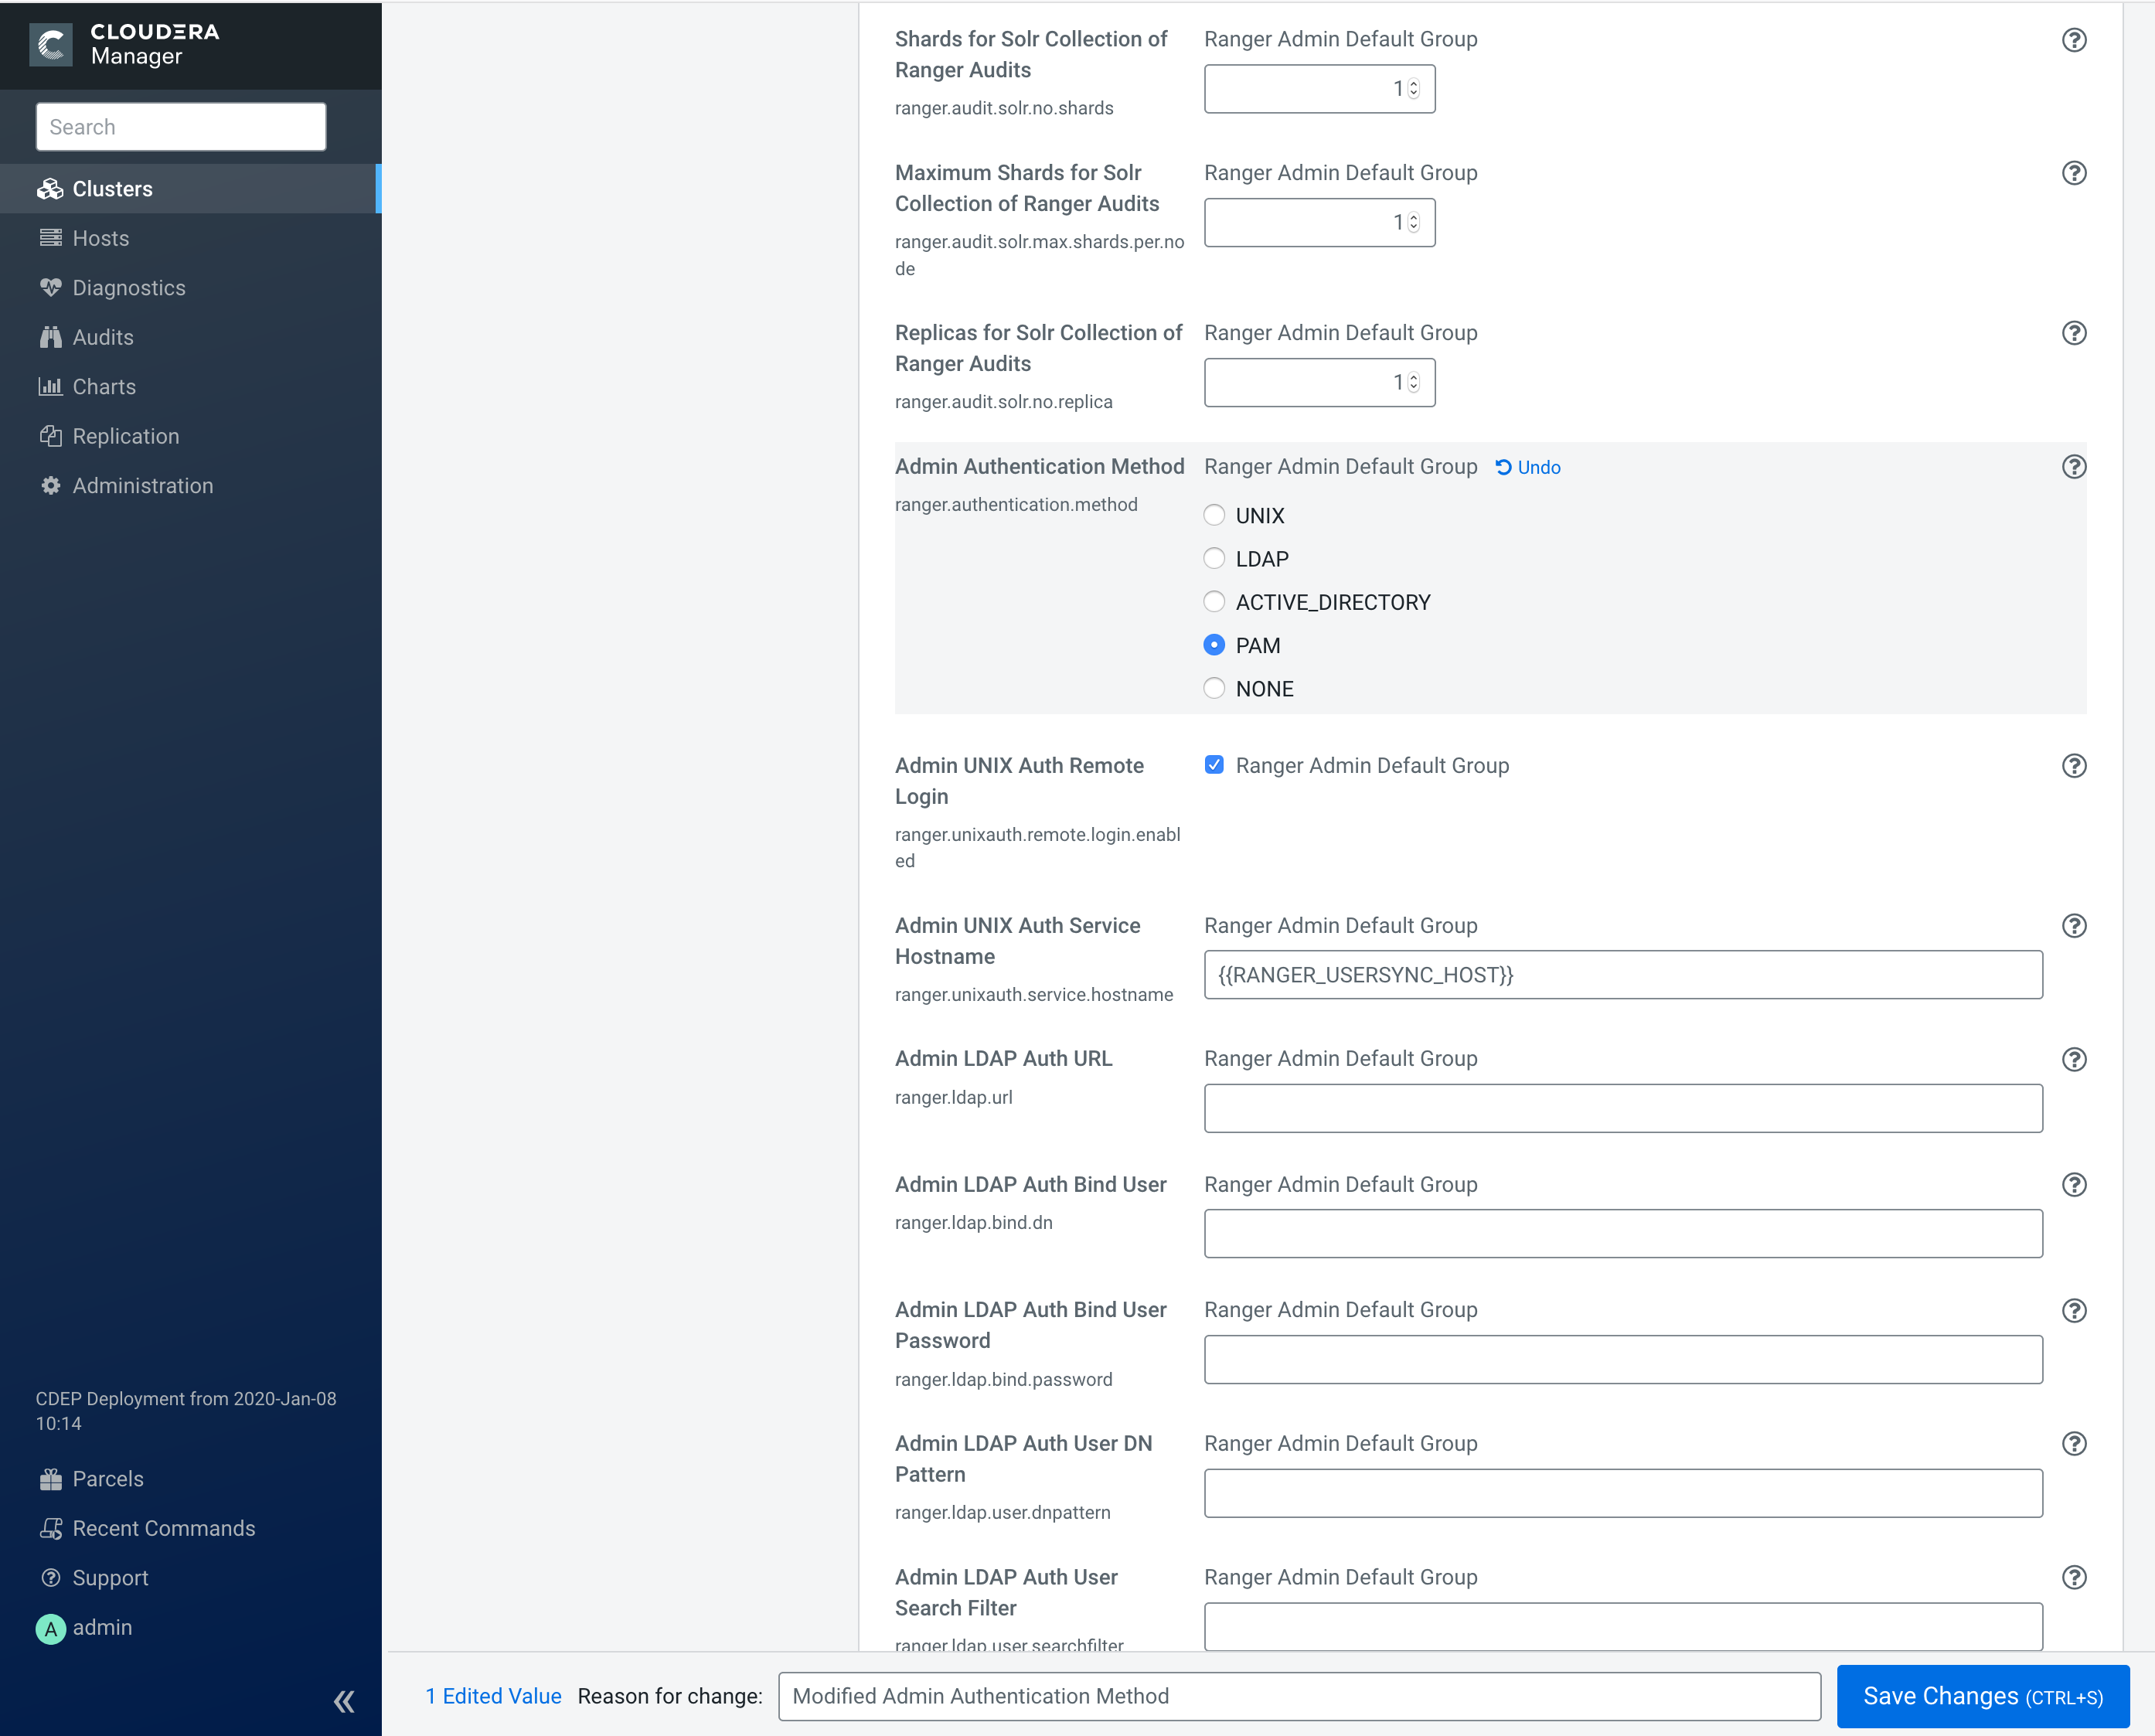The height and width of the screenshot is (1736, 2155).
Task: Click the Cloudera Manager logo icon
Action: [51, 45]
